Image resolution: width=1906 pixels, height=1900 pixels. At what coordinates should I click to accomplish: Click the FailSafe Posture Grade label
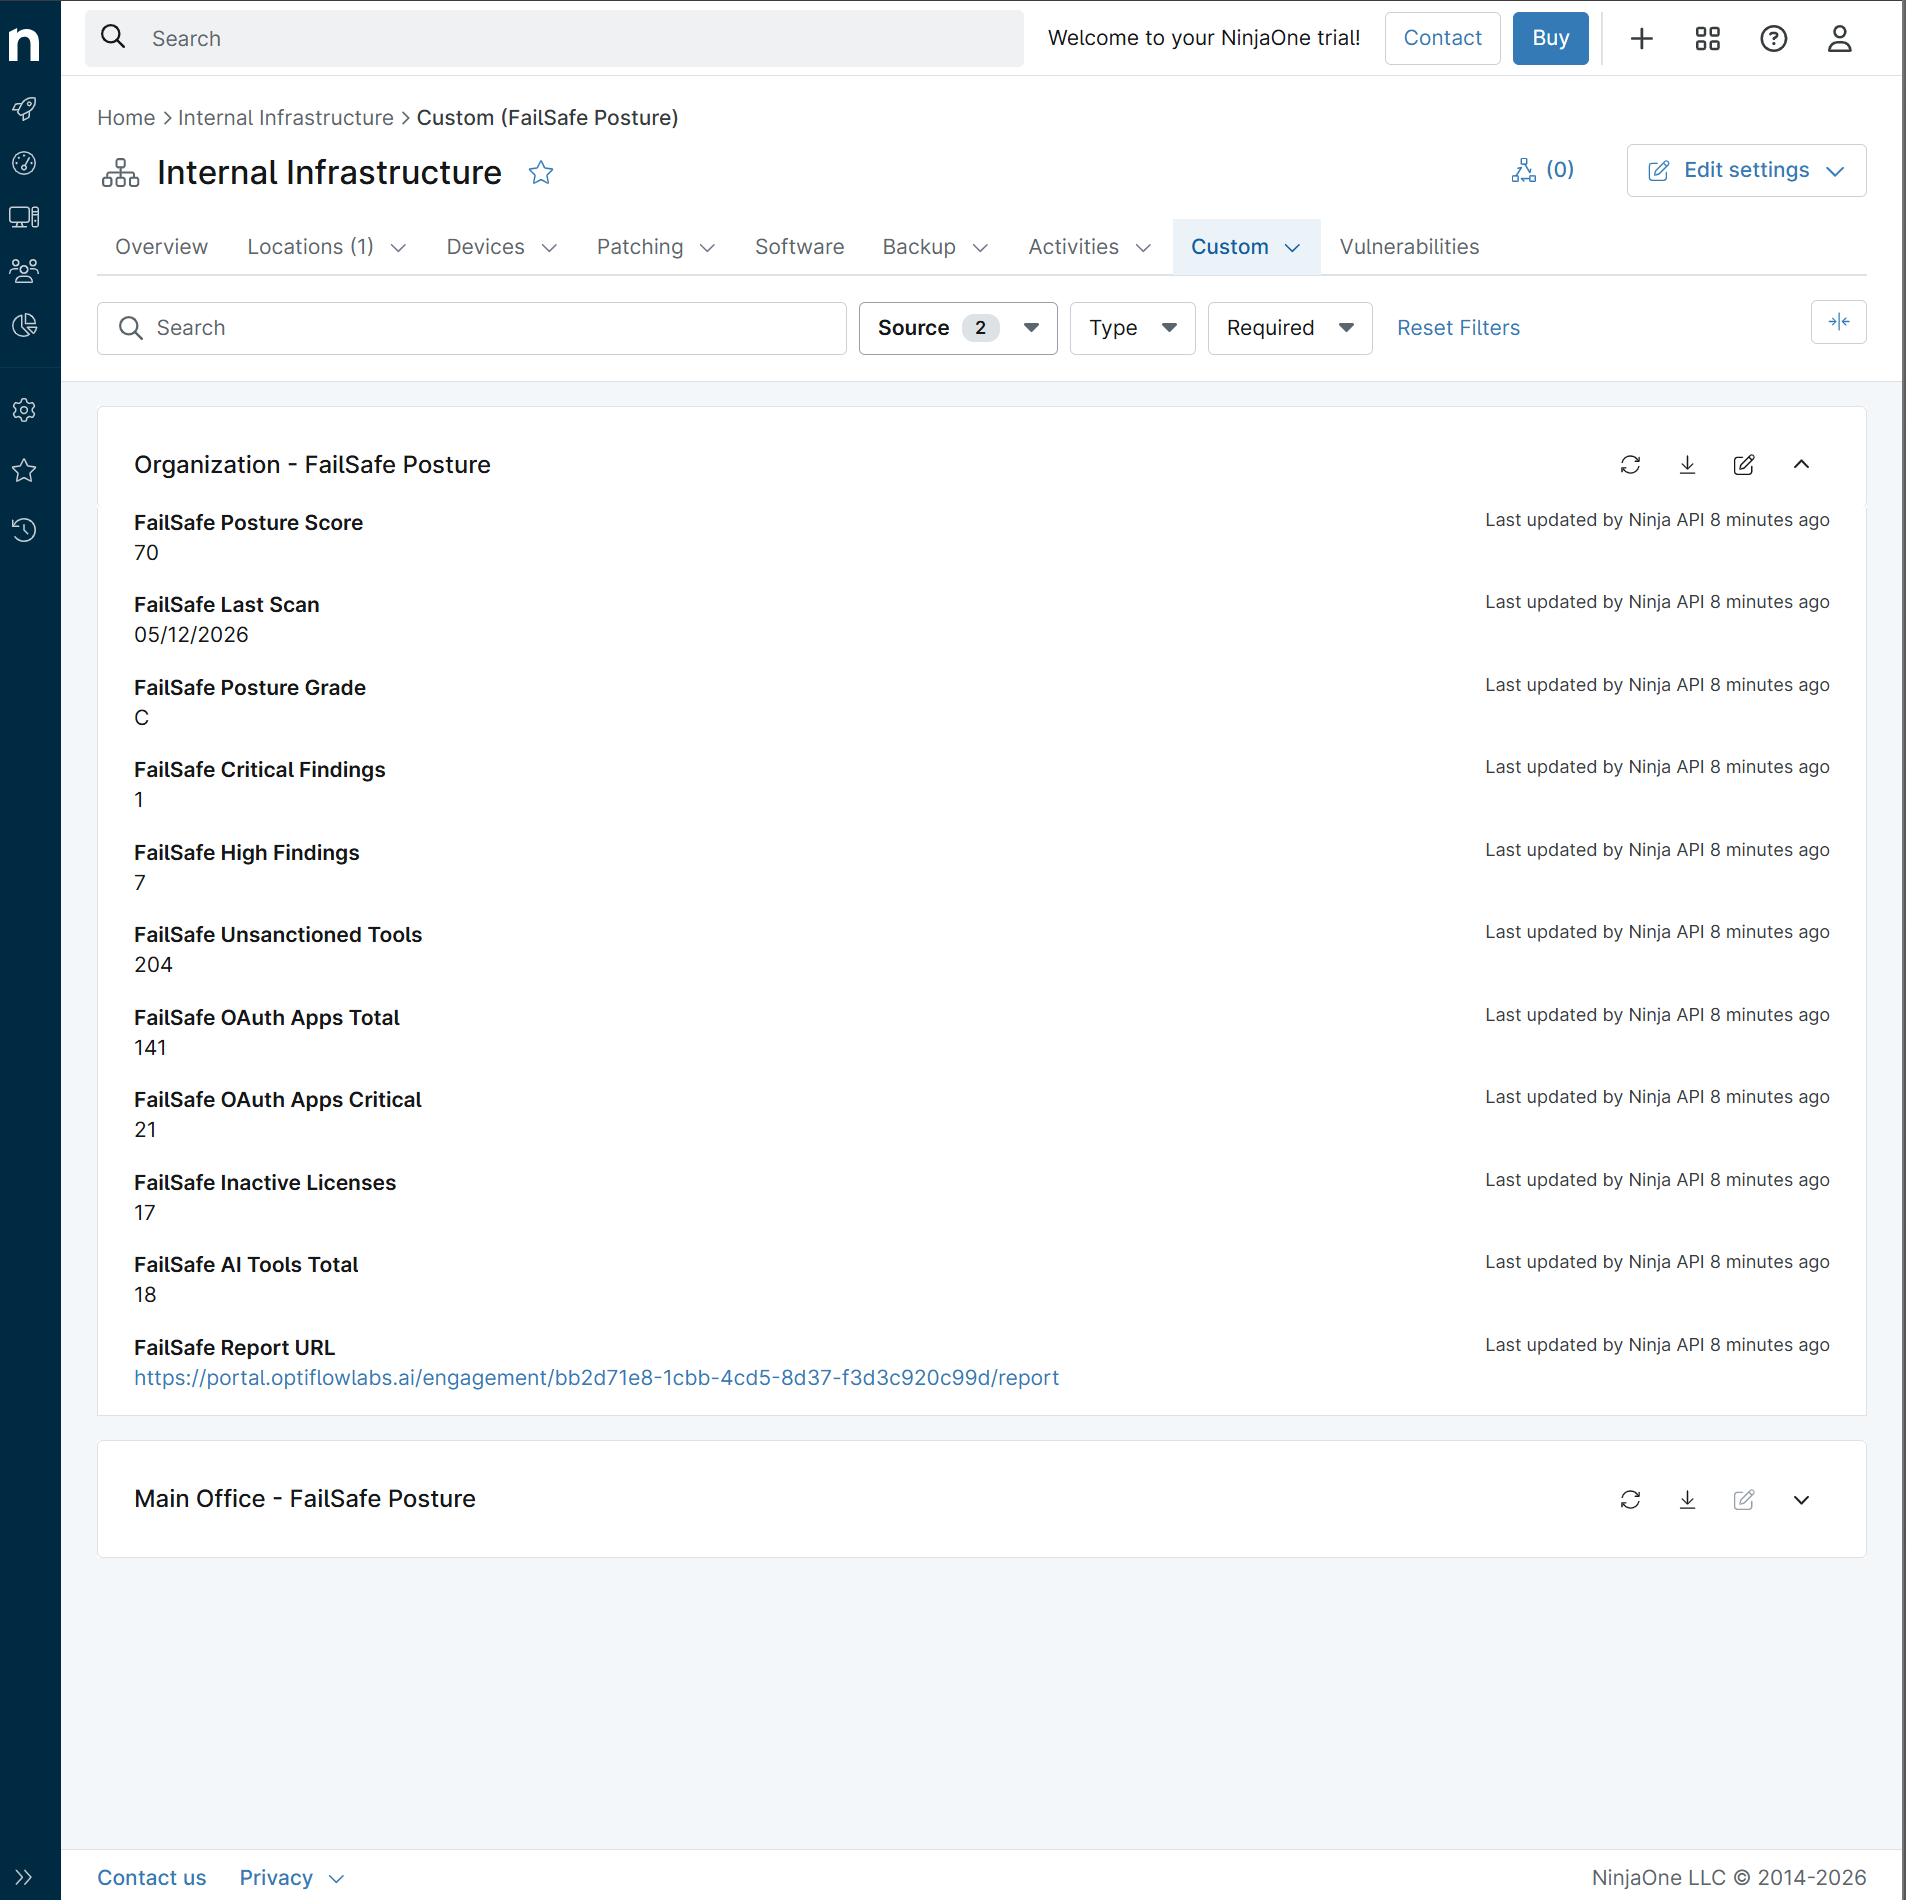250,688
